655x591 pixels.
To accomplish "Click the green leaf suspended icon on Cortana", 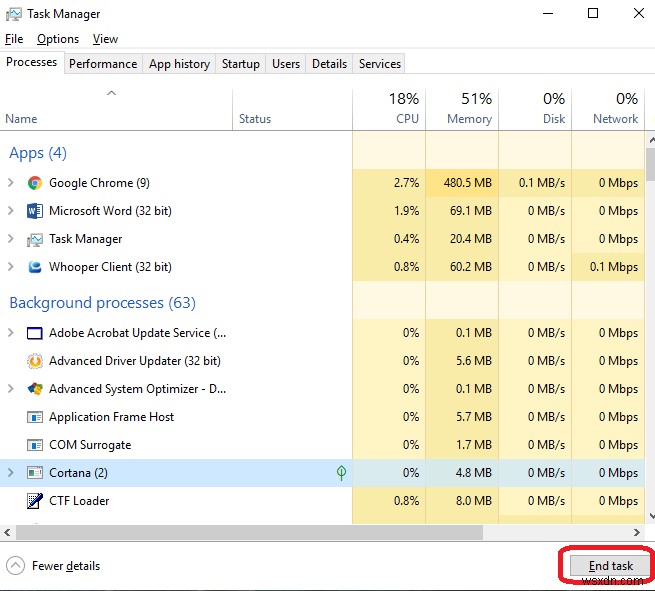I will tap(341, 473).
